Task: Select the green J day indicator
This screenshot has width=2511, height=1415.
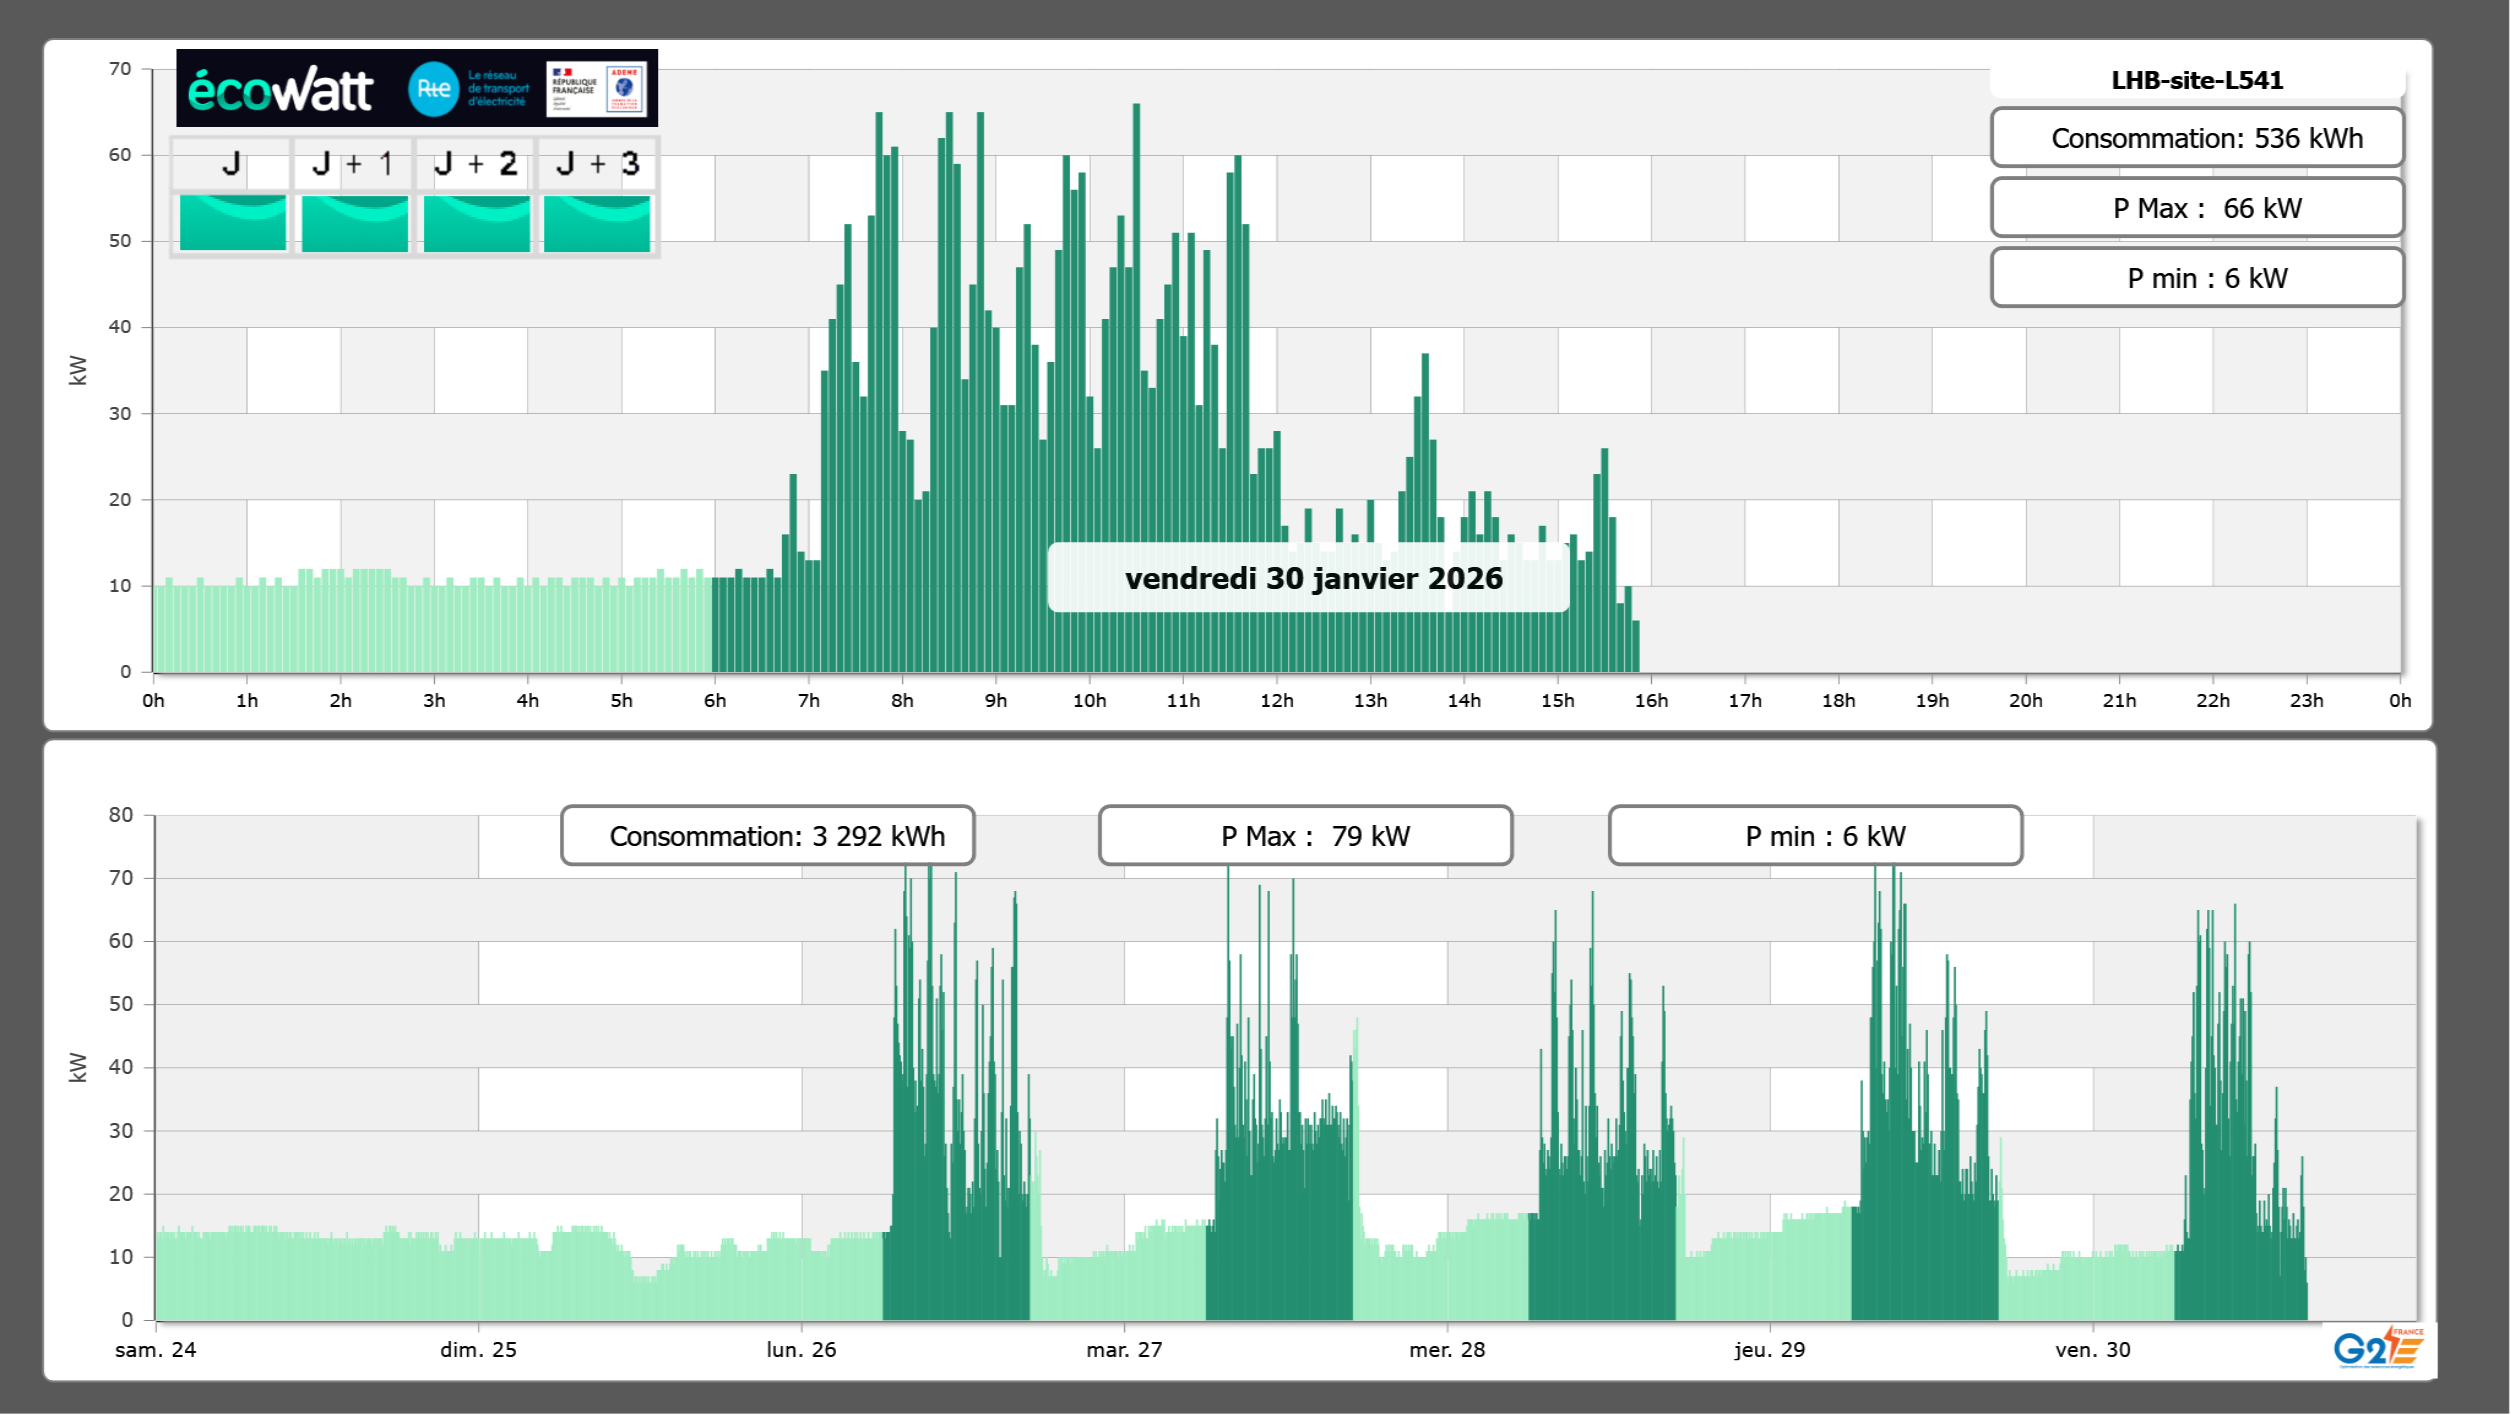Action: pos(232,223)
